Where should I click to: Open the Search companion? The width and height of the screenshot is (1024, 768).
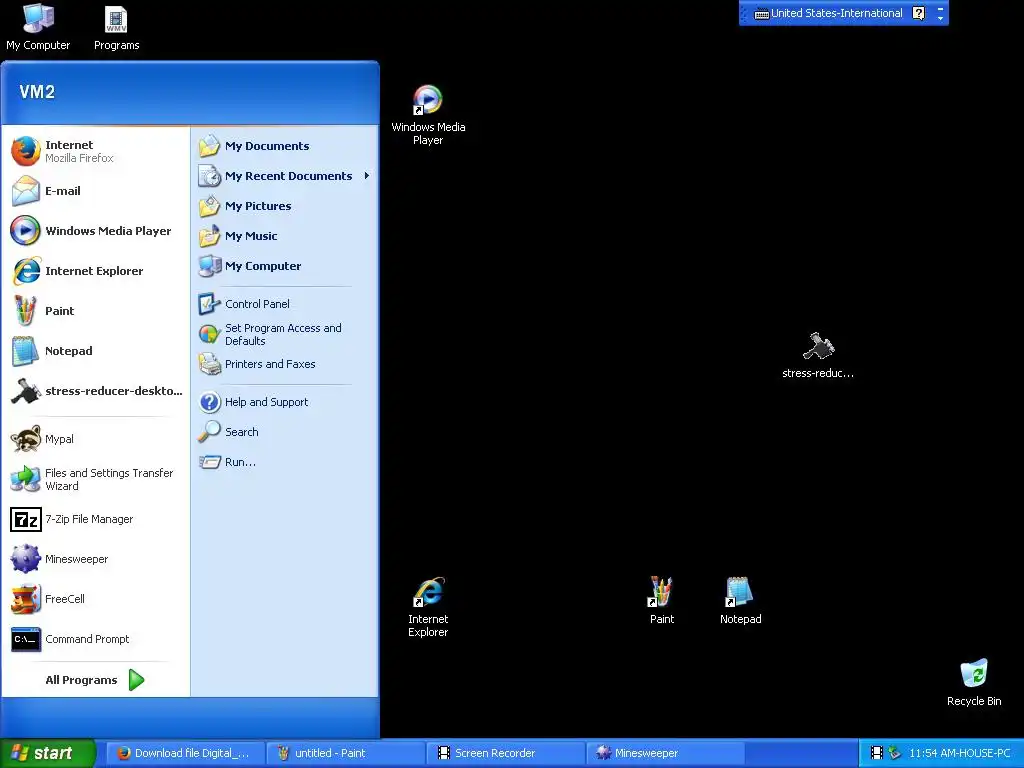click(x=284, y=432)
